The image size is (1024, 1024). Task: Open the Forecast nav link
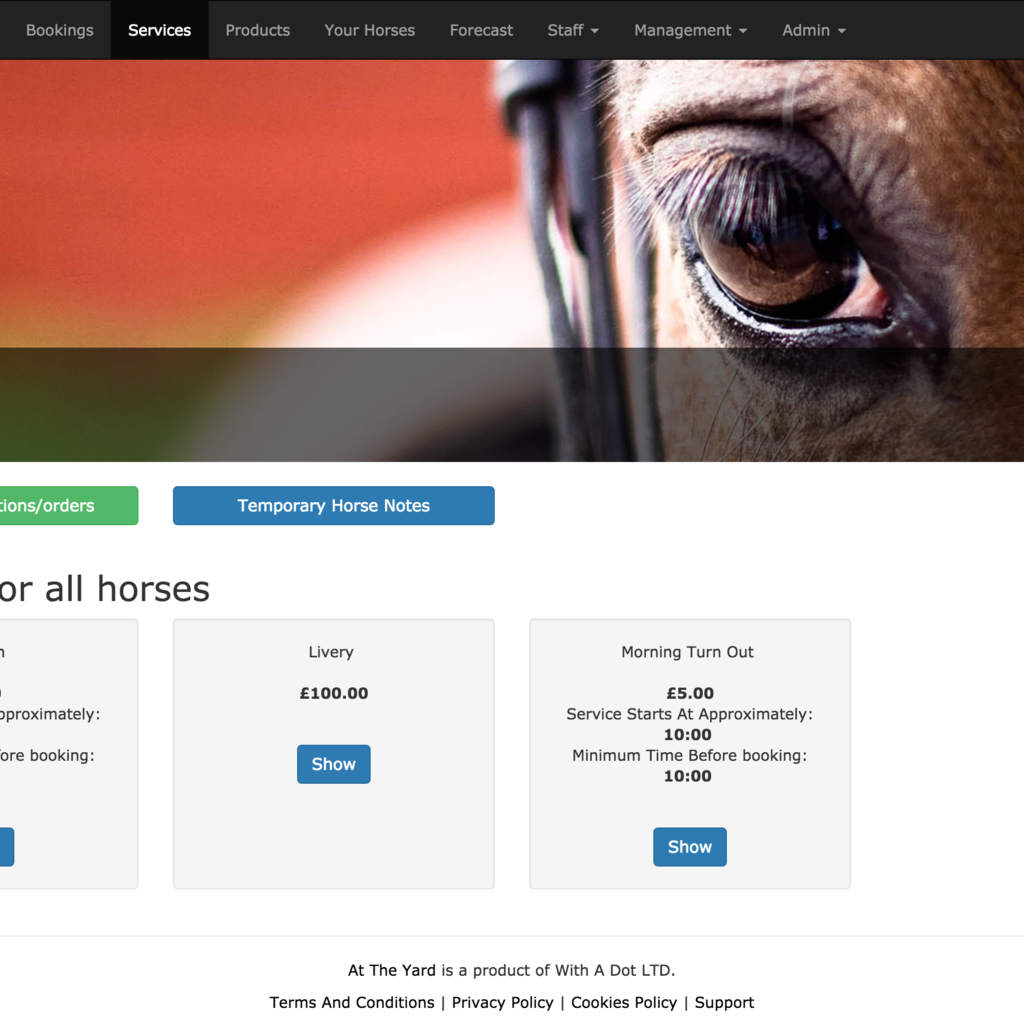click(x=481, y=30)
